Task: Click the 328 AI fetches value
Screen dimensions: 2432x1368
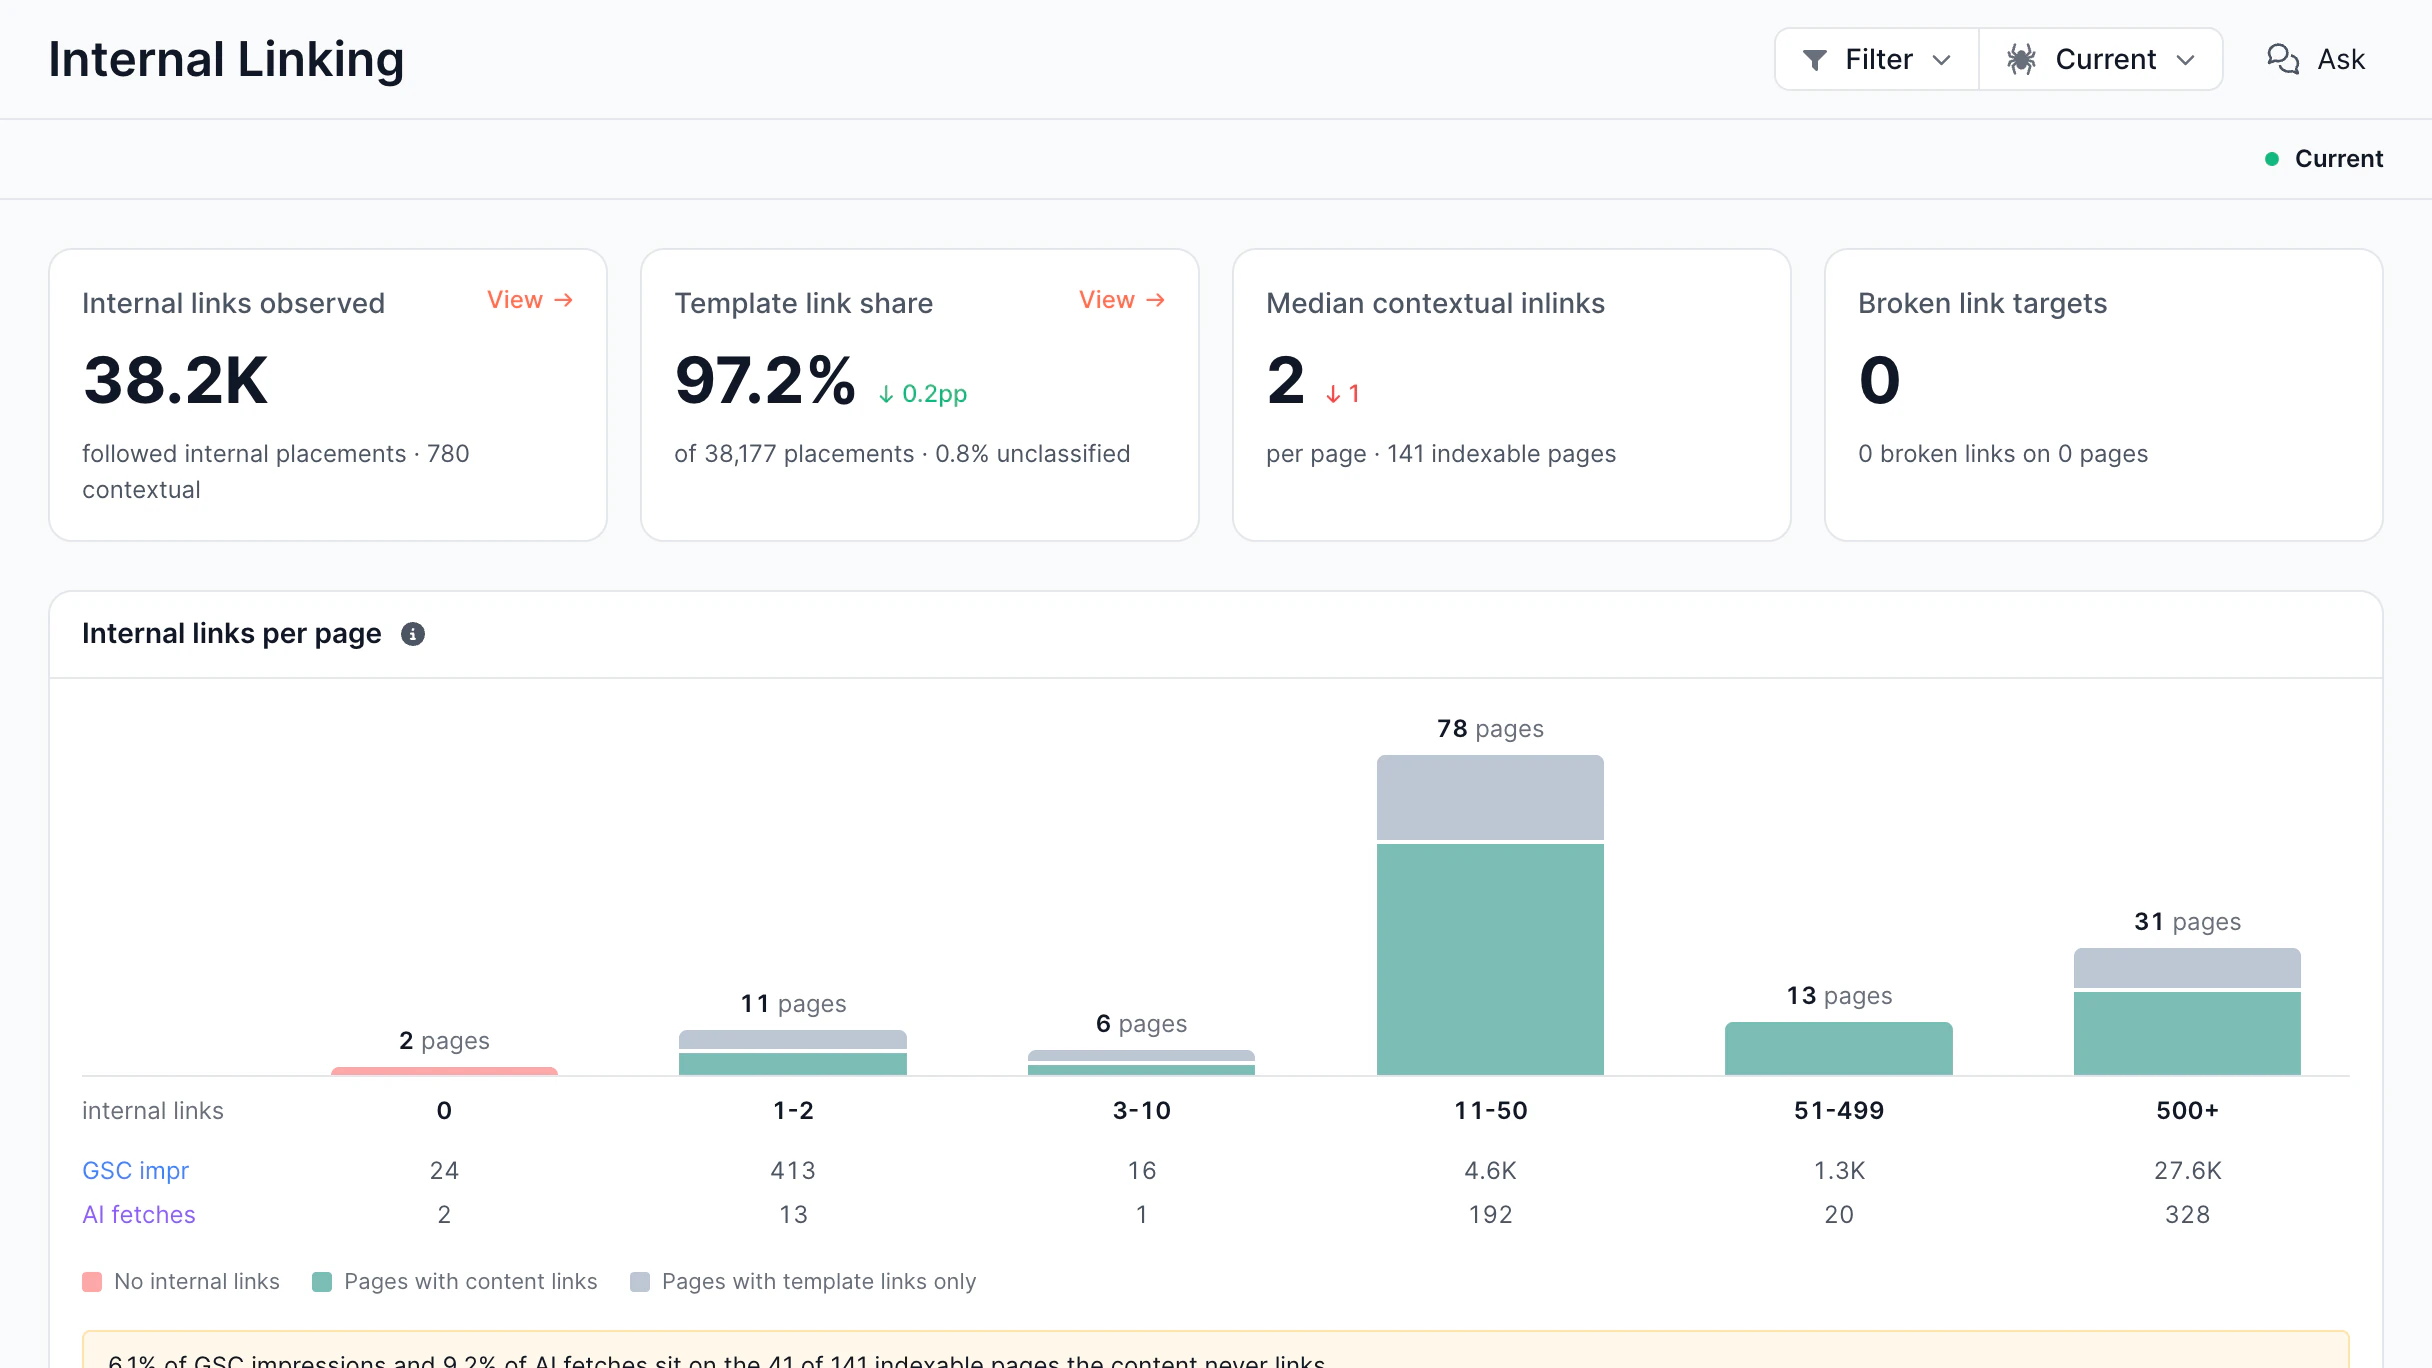Action: (2187, 1214)
